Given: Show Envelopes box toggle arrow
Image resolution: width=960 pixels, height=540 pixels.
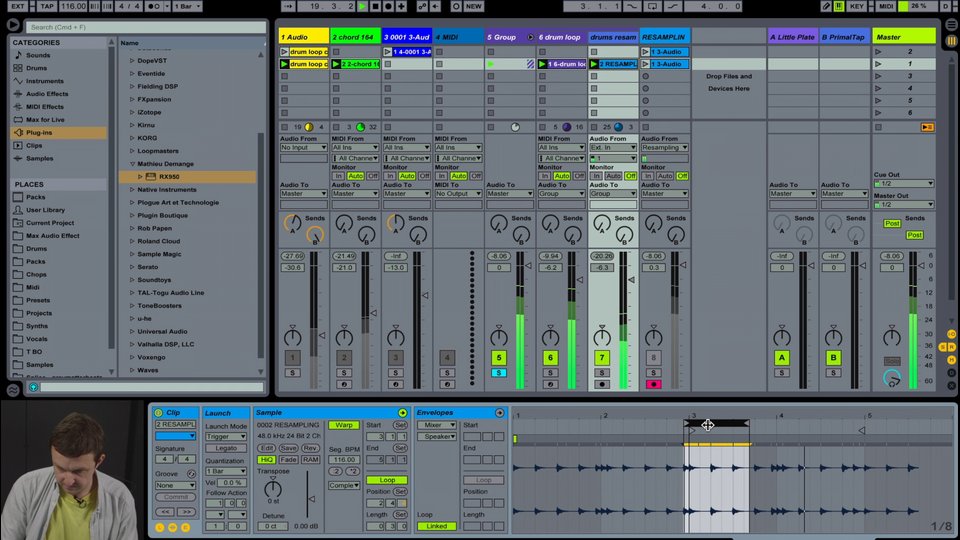Looking at the screenshot, I should (500, 413).
